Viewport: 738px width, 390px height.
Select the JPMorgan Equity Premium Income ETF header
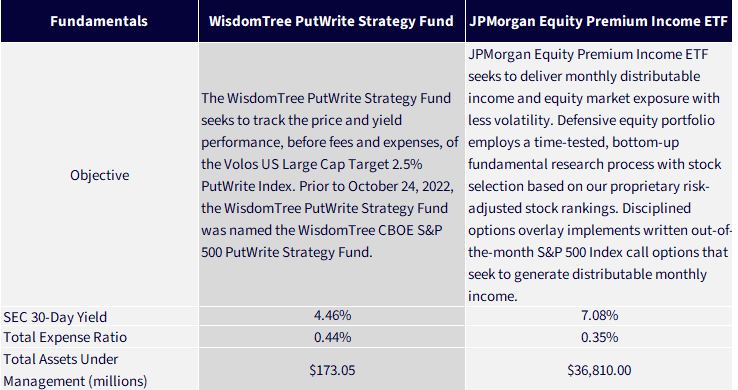tap(598, 21)
